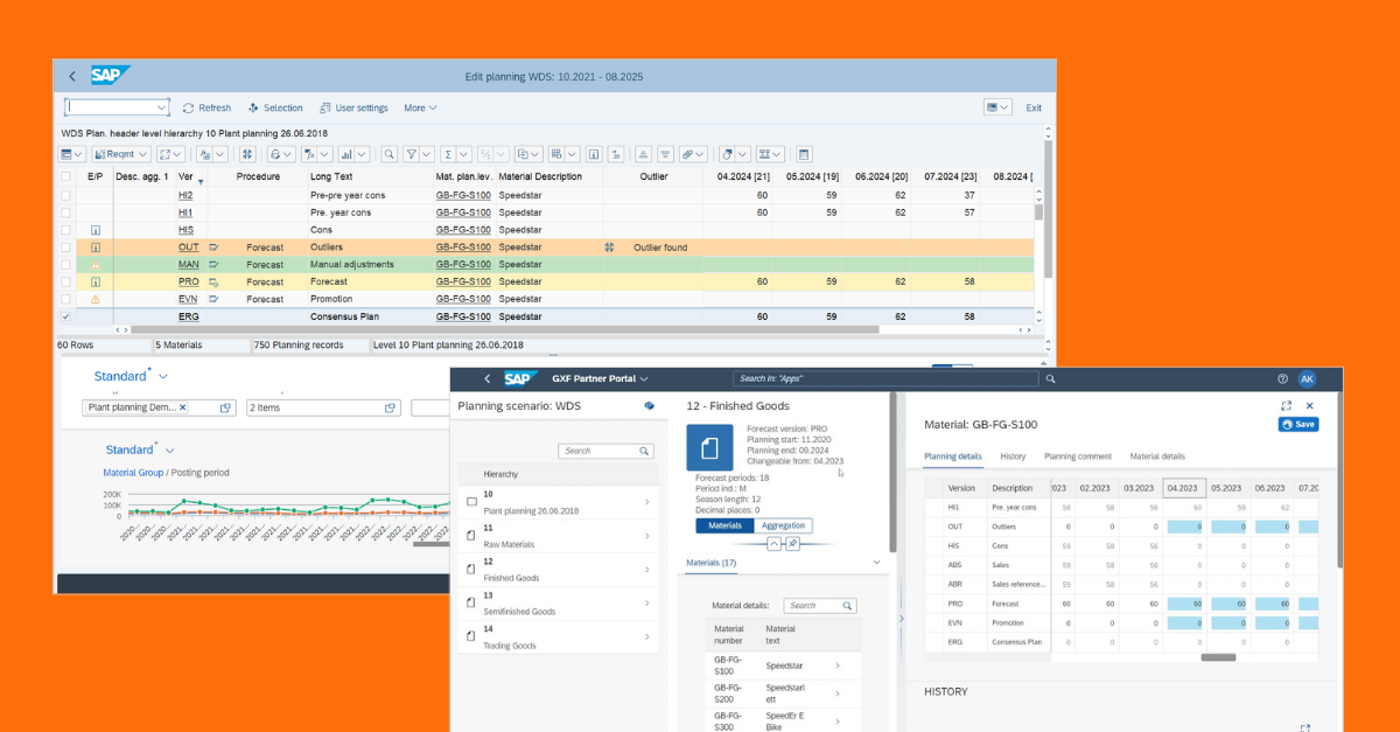The height and width of the screenshot is (732, 1400).
Task: Open the Find/search icon in the planning toolbar
Action: [x=387, y=153]
